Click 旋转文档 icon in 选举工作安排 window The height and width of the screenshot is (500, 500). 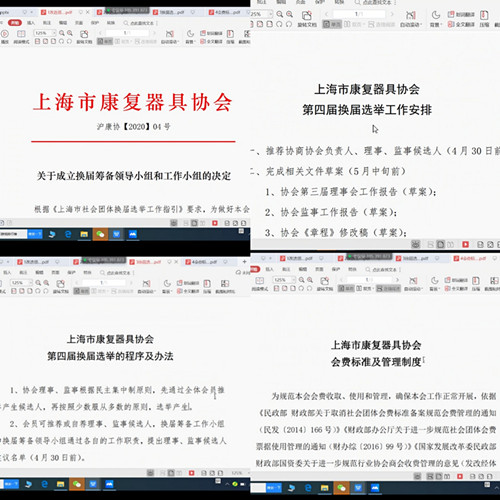click(307, 19)
